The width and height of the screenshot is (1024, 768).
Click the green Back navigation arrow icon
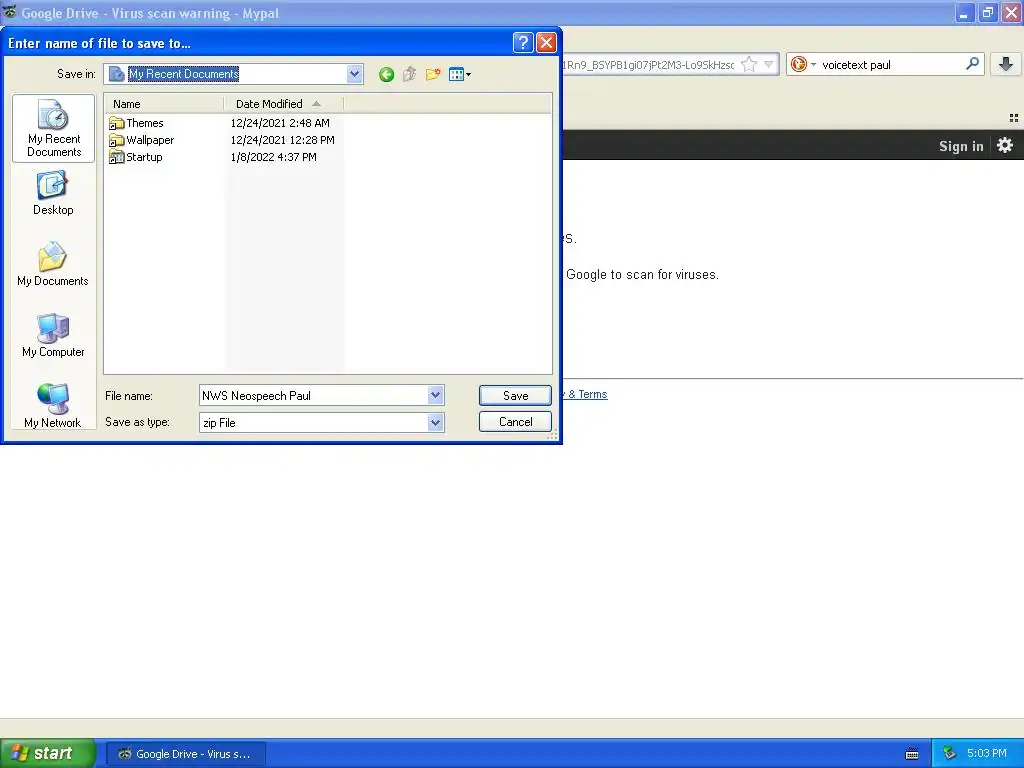pyautogui.click(x=386, y=74)
